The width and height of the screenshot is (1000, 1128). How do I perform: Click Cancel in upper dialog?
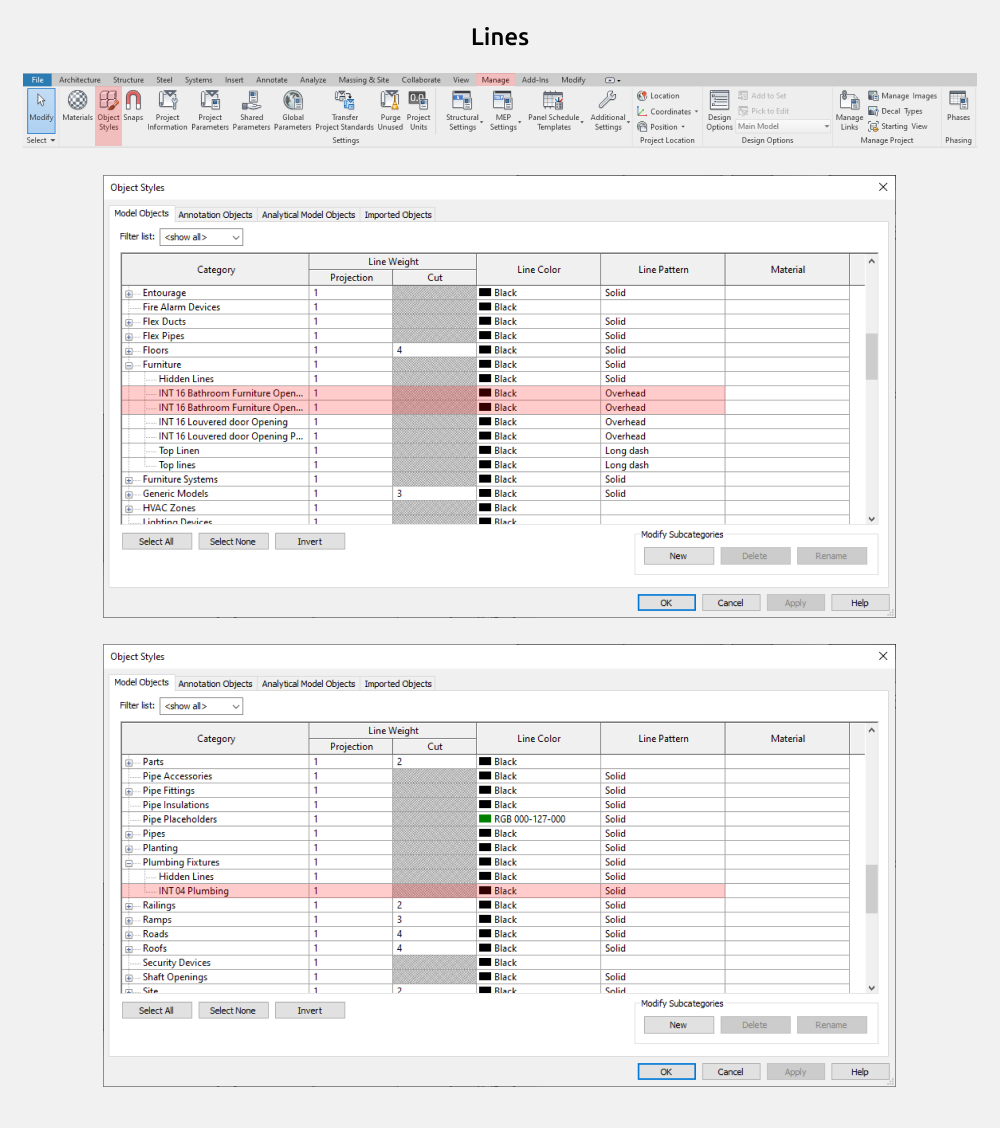[x=731, y=603]
